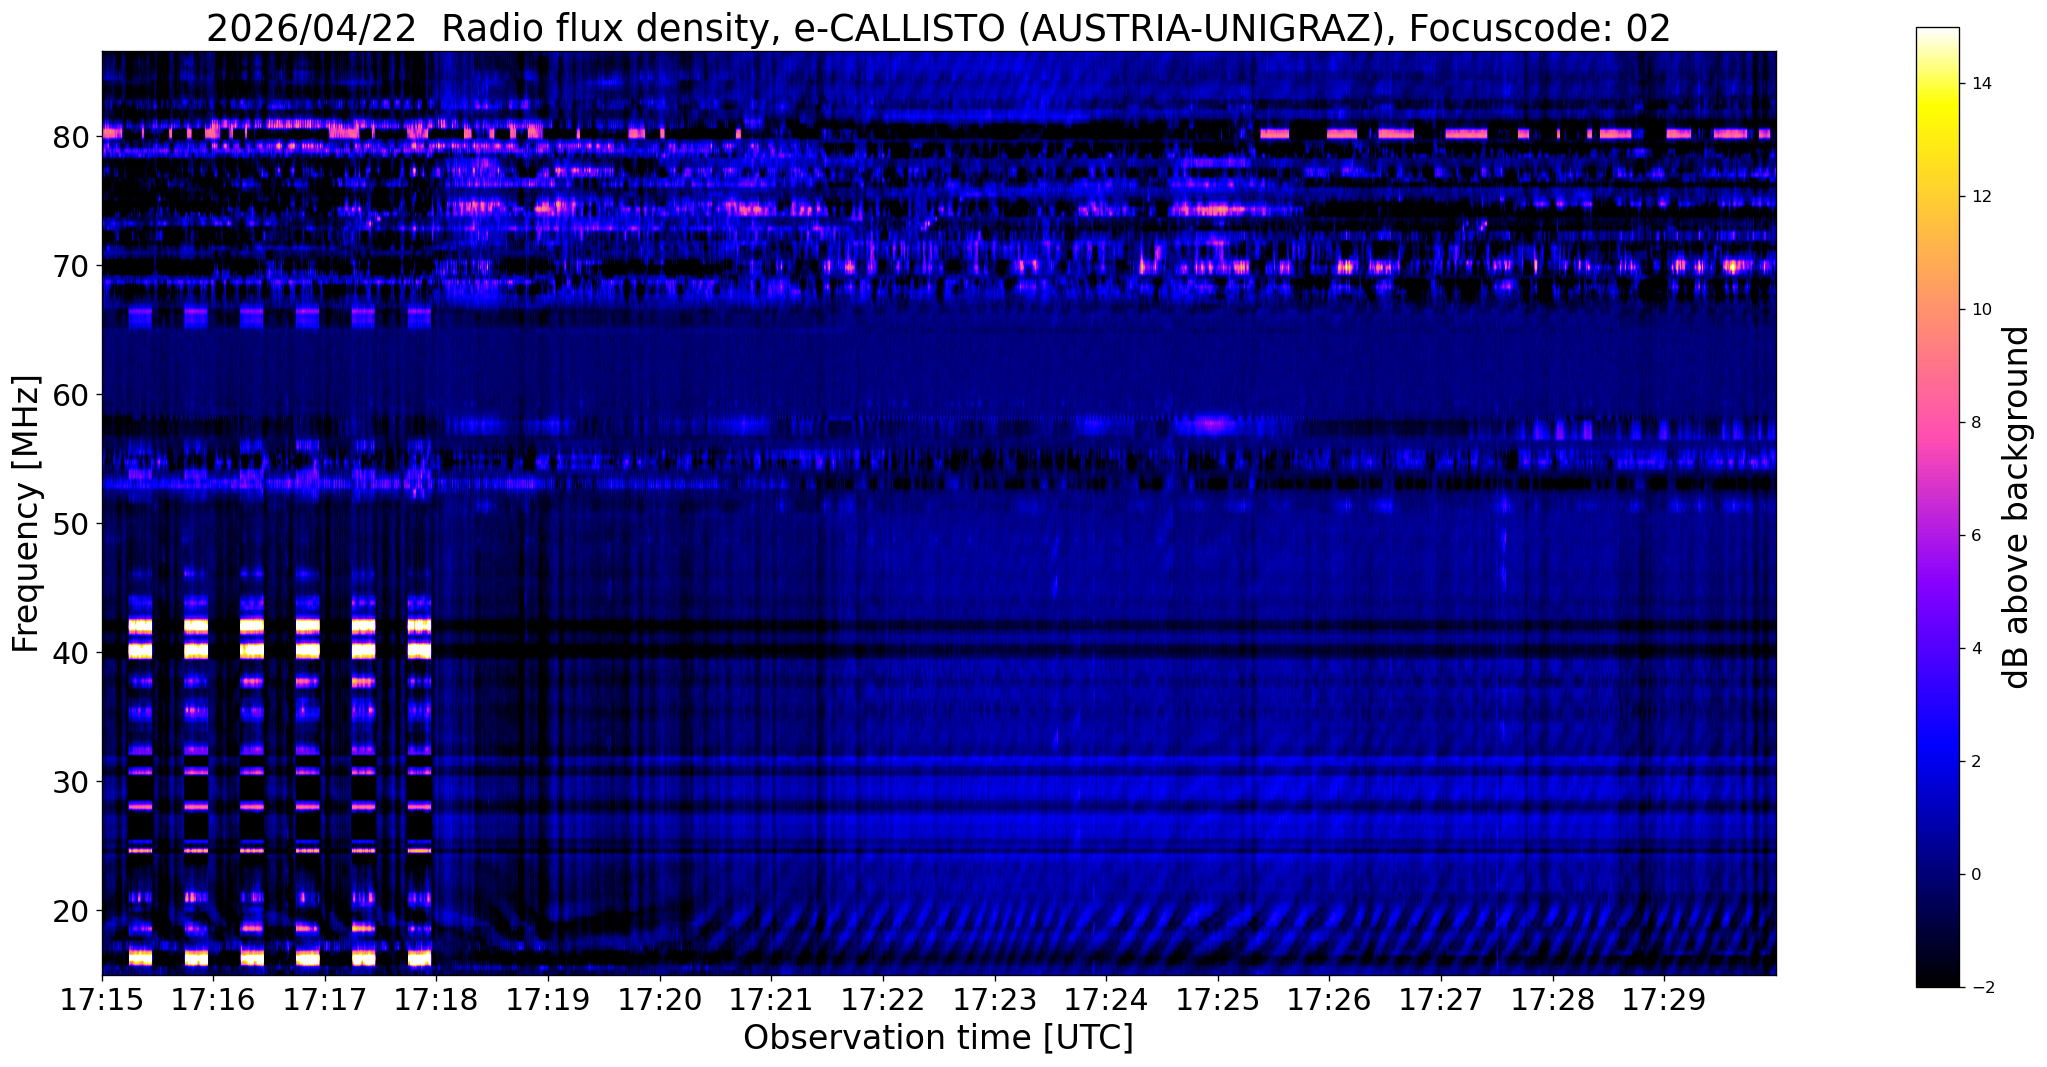Click the 17:29 time tick label

[x=1665, y=1000]
